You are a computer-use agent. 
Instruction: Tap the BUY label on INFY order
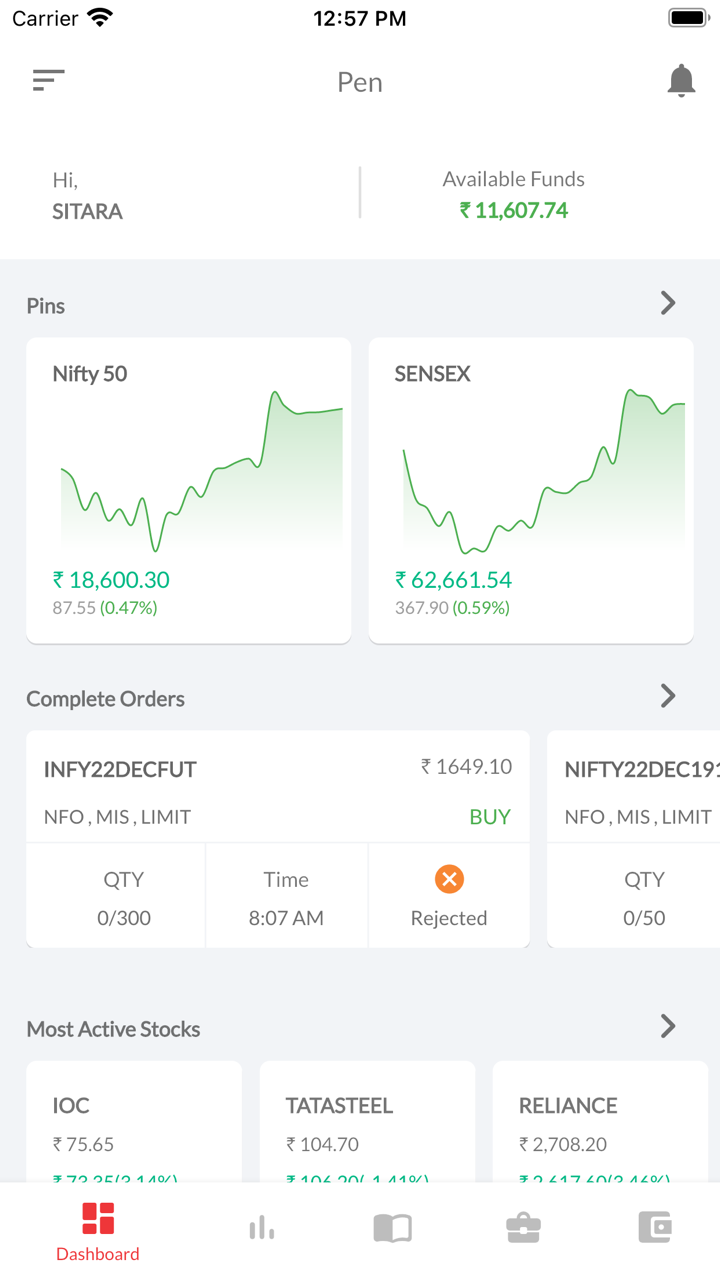490,817
